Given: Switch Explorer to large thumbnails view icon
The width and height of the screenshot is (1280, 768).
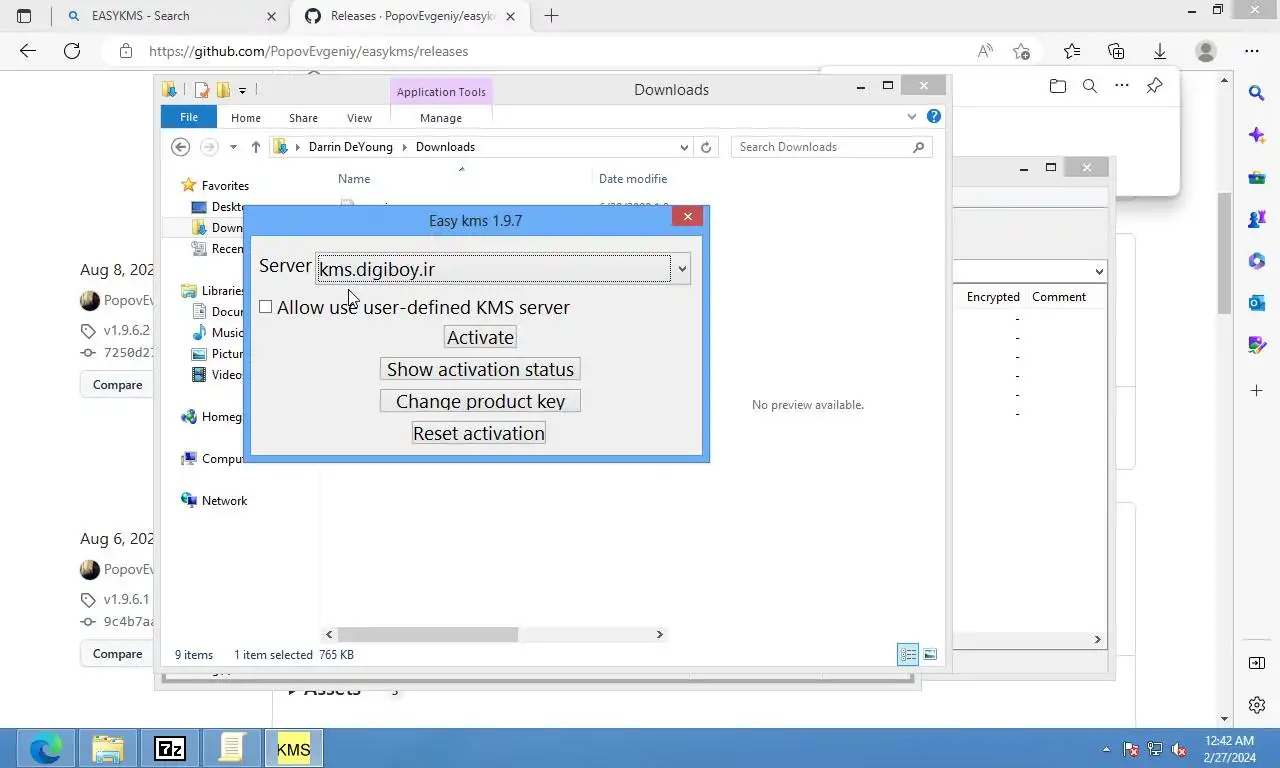Looking at the screenshot, I should click(930, 655).
